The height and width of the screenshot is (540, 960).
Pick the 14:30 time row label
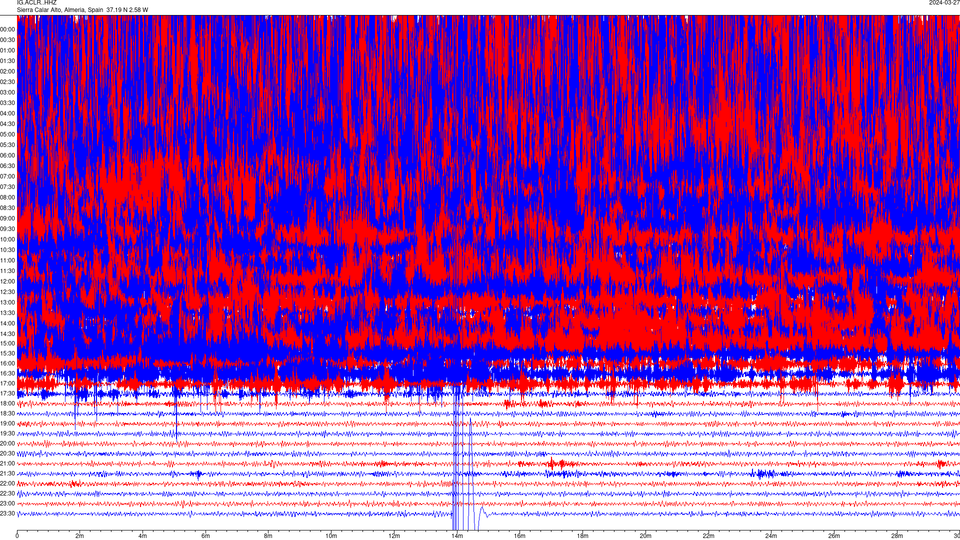coord(7,334)
